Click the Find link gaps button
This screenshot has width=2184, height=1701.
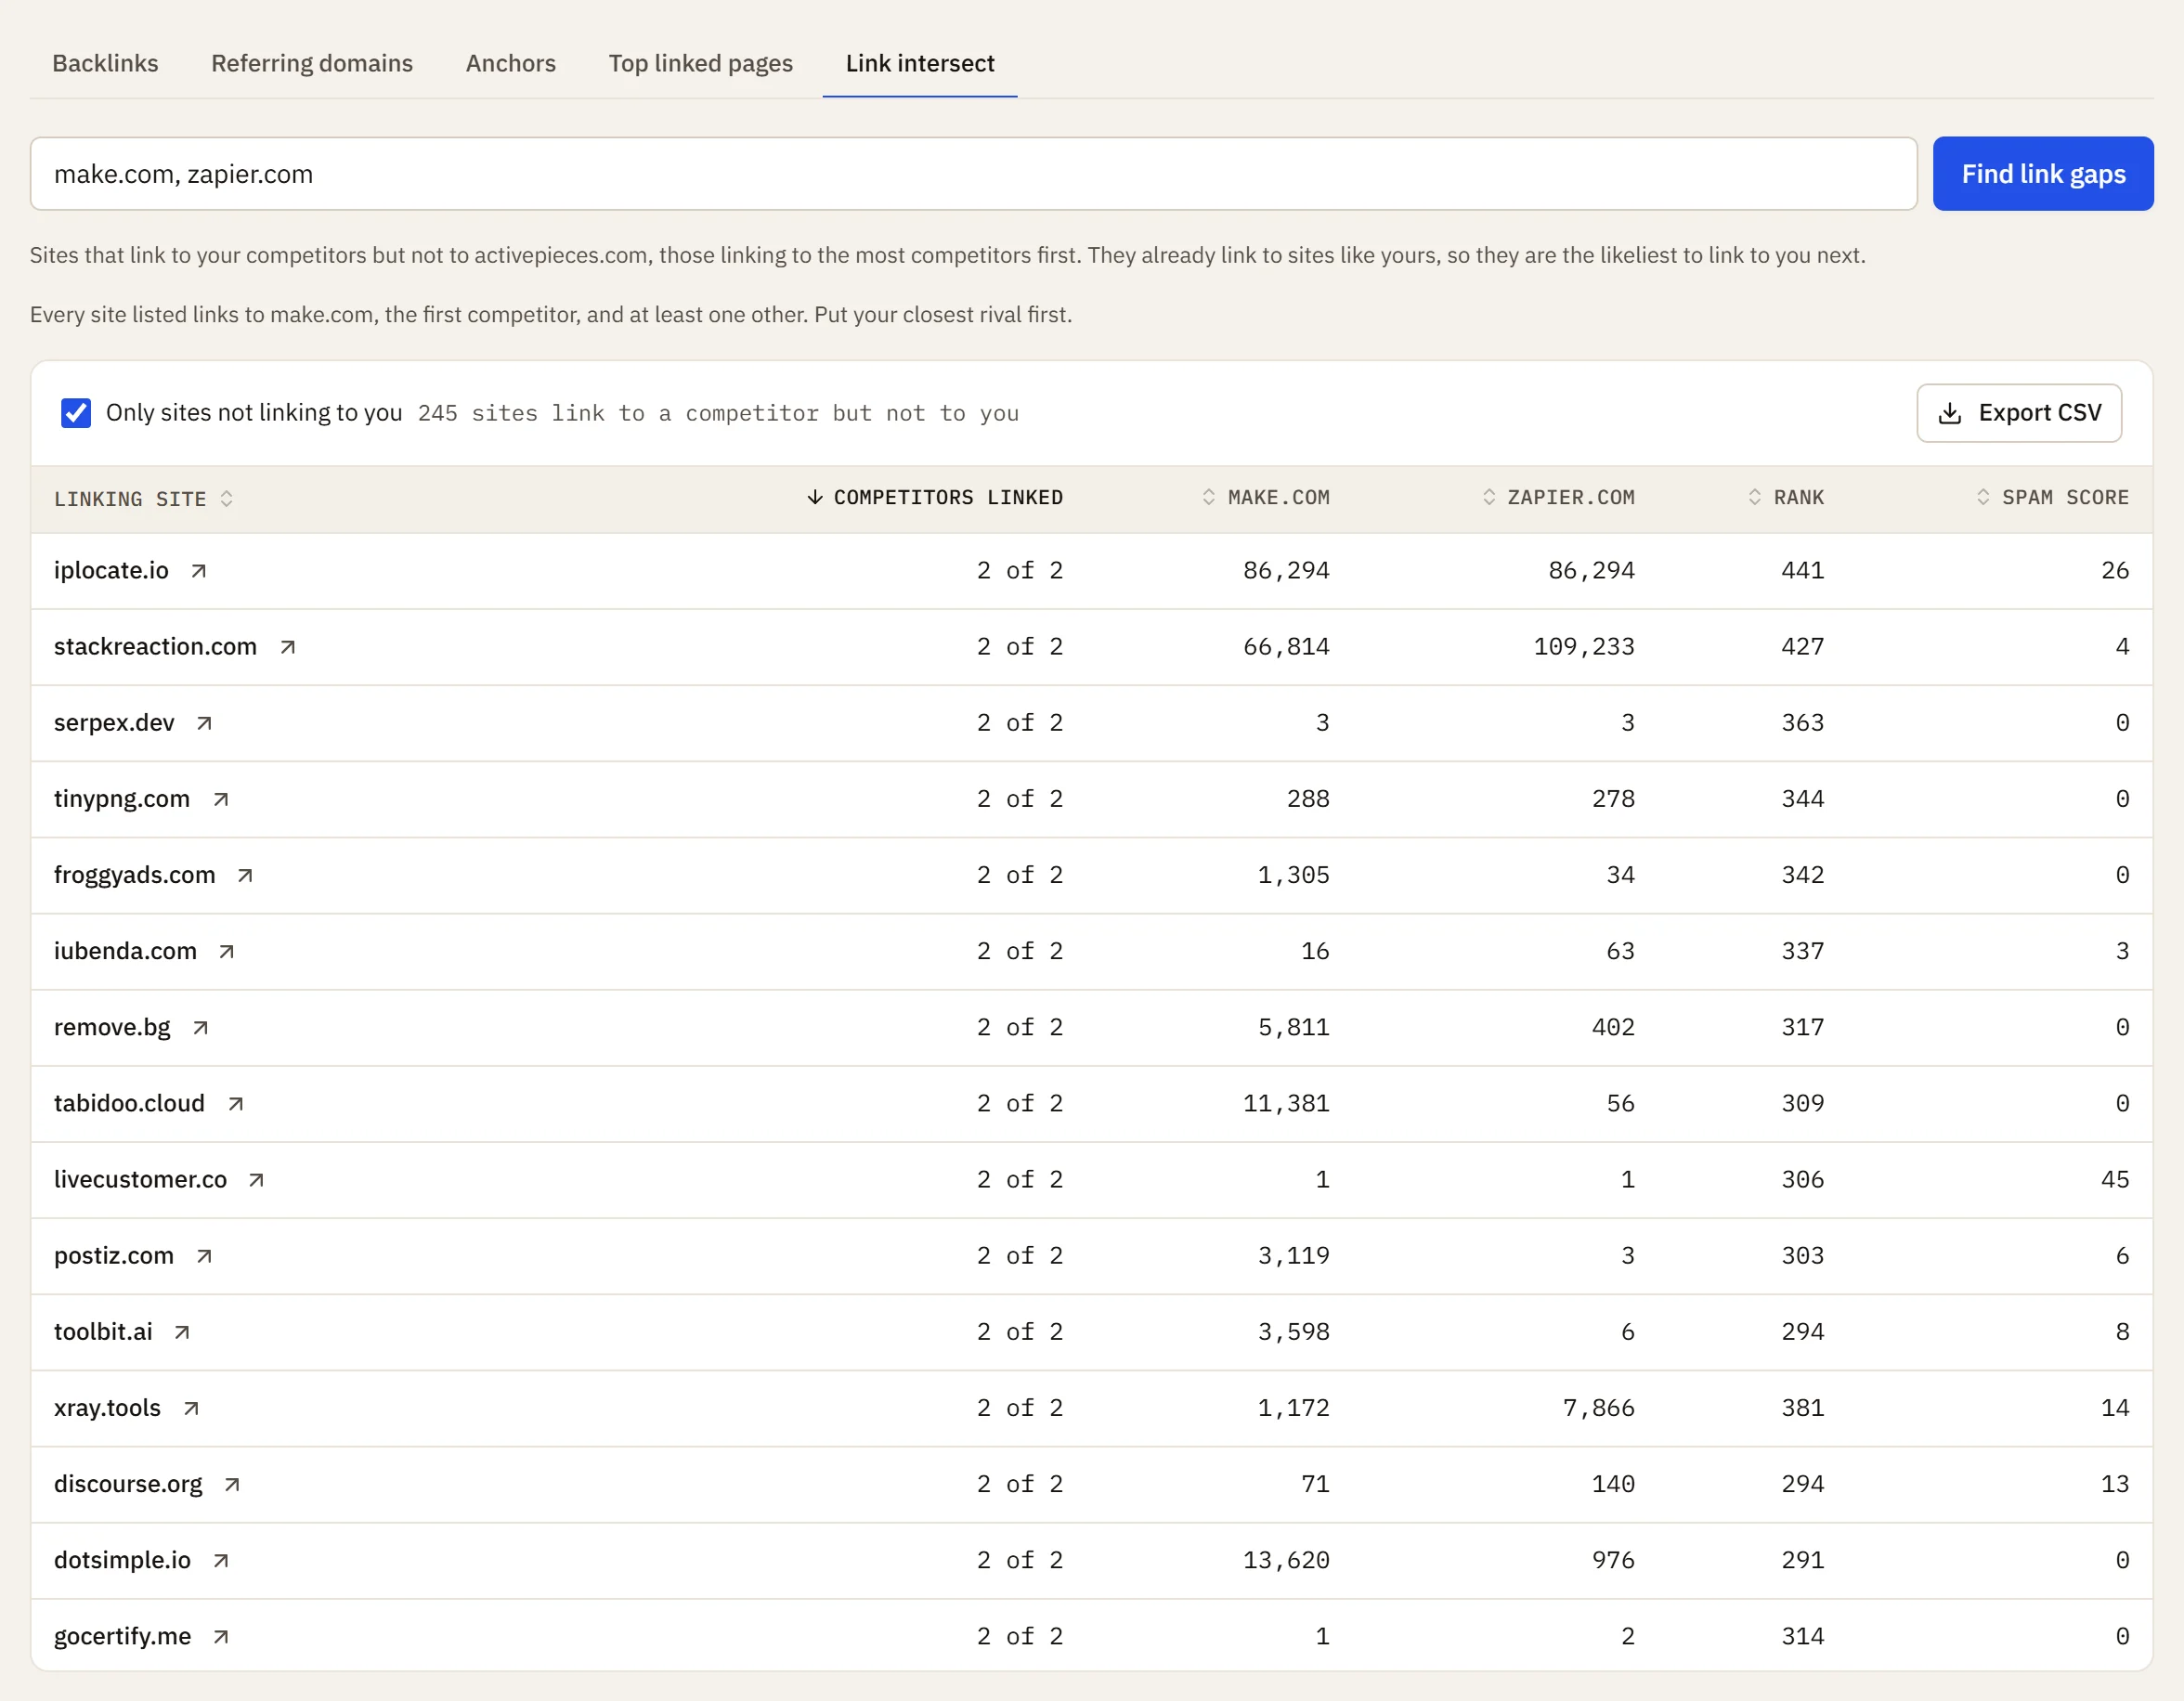2043,174
